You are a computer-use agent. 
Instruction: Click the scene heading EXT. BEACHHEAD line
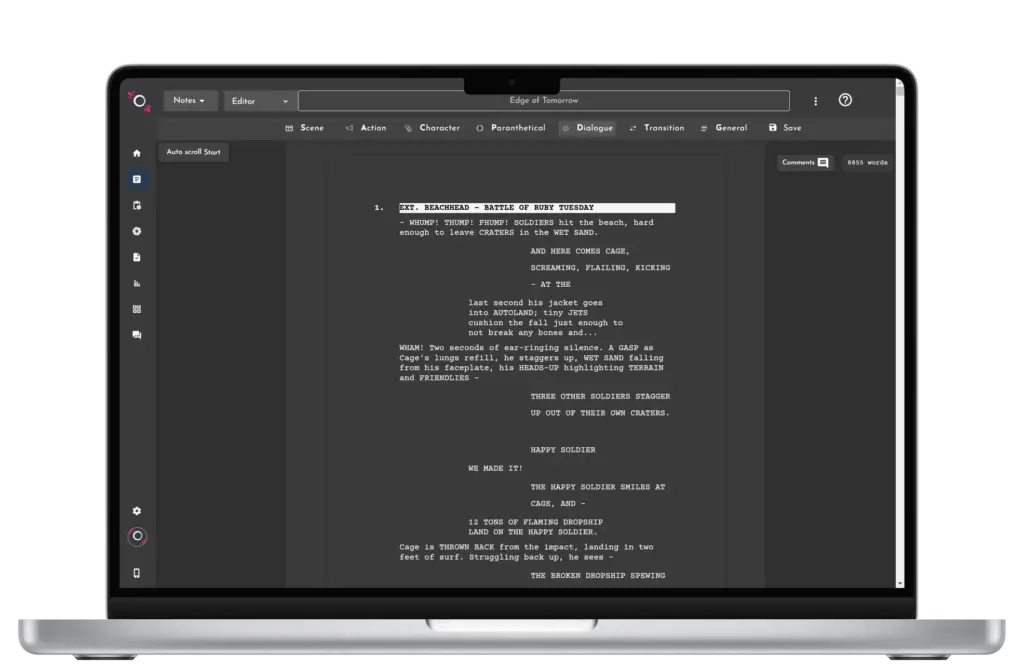[x=537, y=208]
